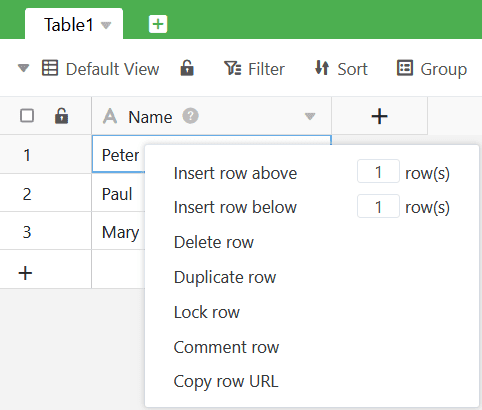Open the Filter tool
The height and width of the screenshot is (410, 482).
(254, 69)
